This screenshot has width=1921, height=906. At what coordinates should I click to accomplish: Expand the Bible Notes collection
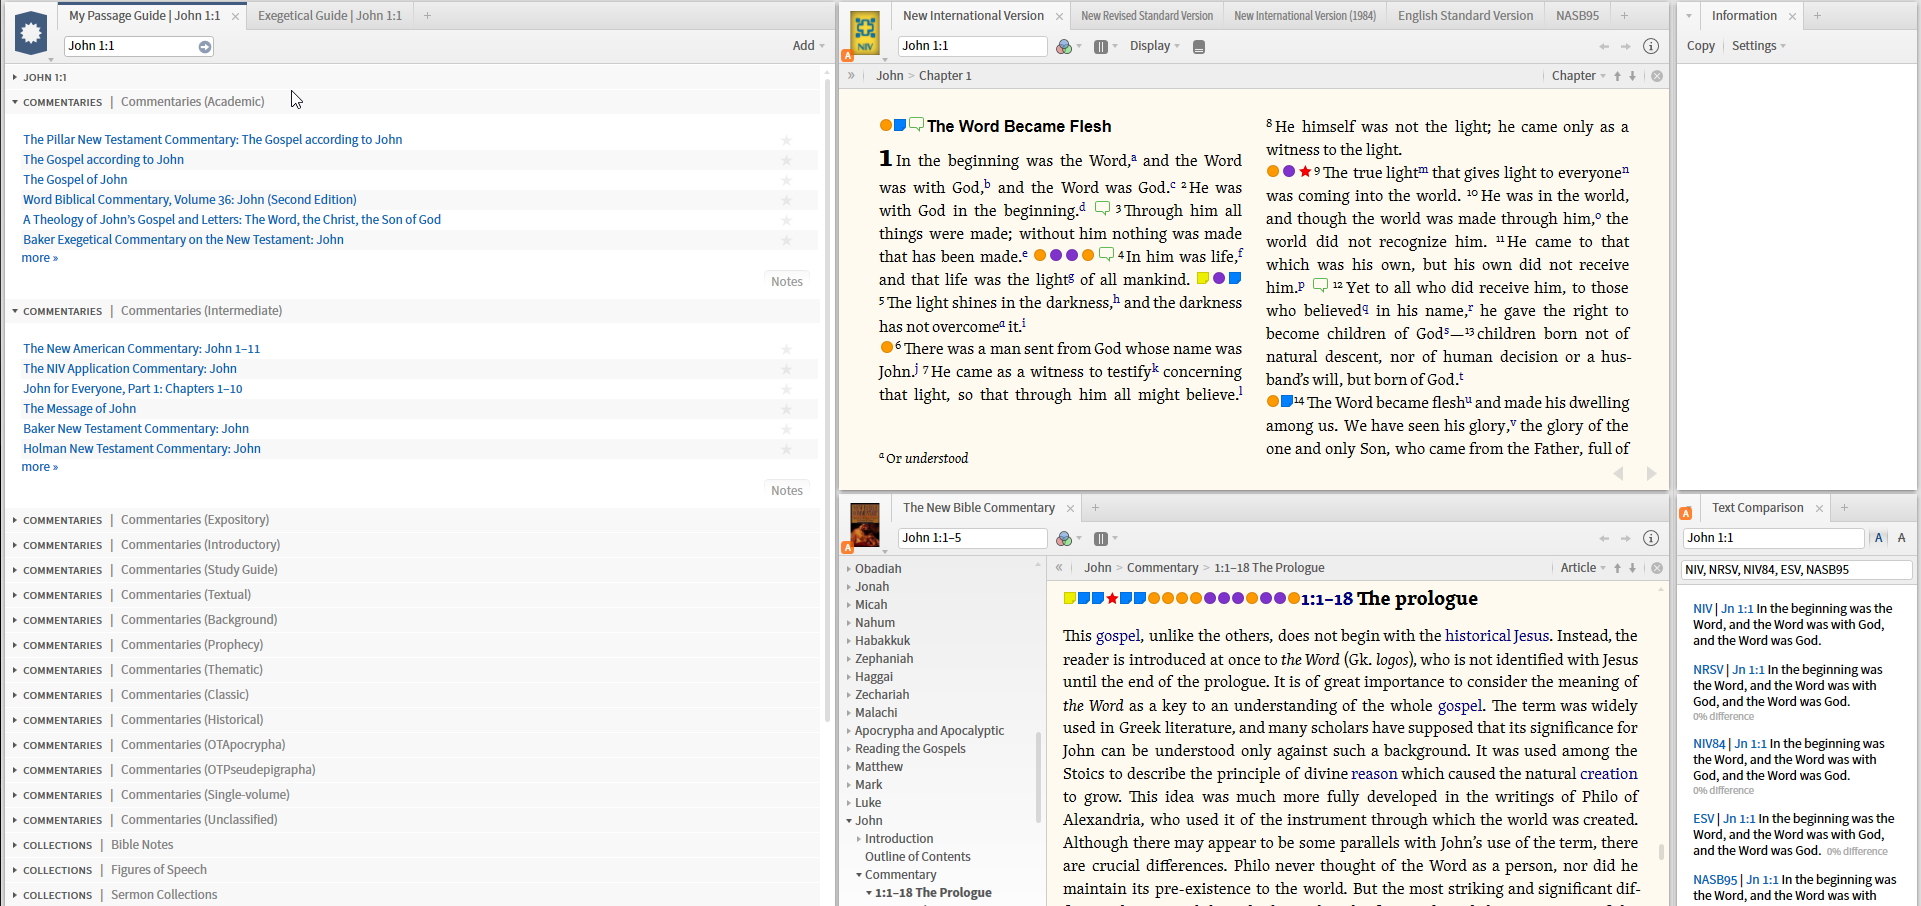[15, 845]
